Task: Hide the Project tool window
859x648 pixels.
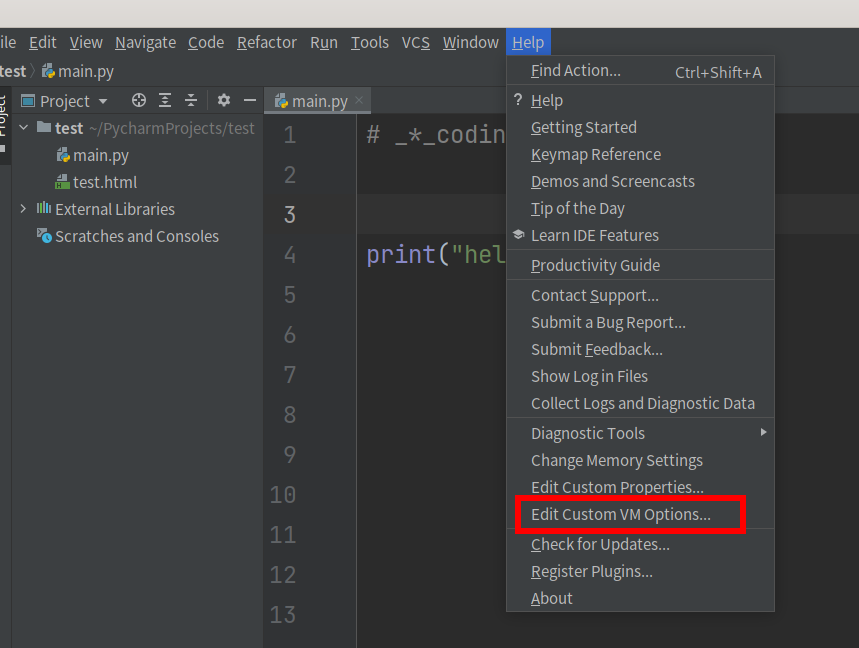Action: click(250, 100)
